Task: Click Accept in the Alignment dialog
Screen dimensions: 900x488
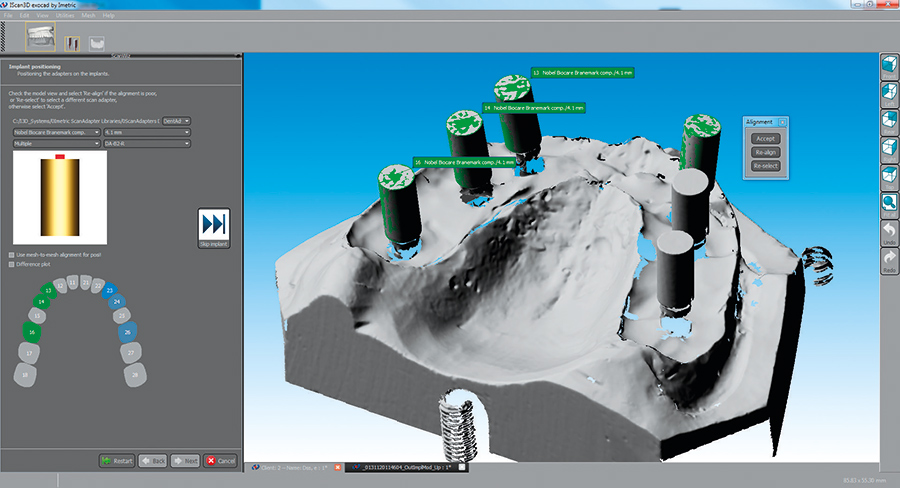Action: (x=765, y=138)
